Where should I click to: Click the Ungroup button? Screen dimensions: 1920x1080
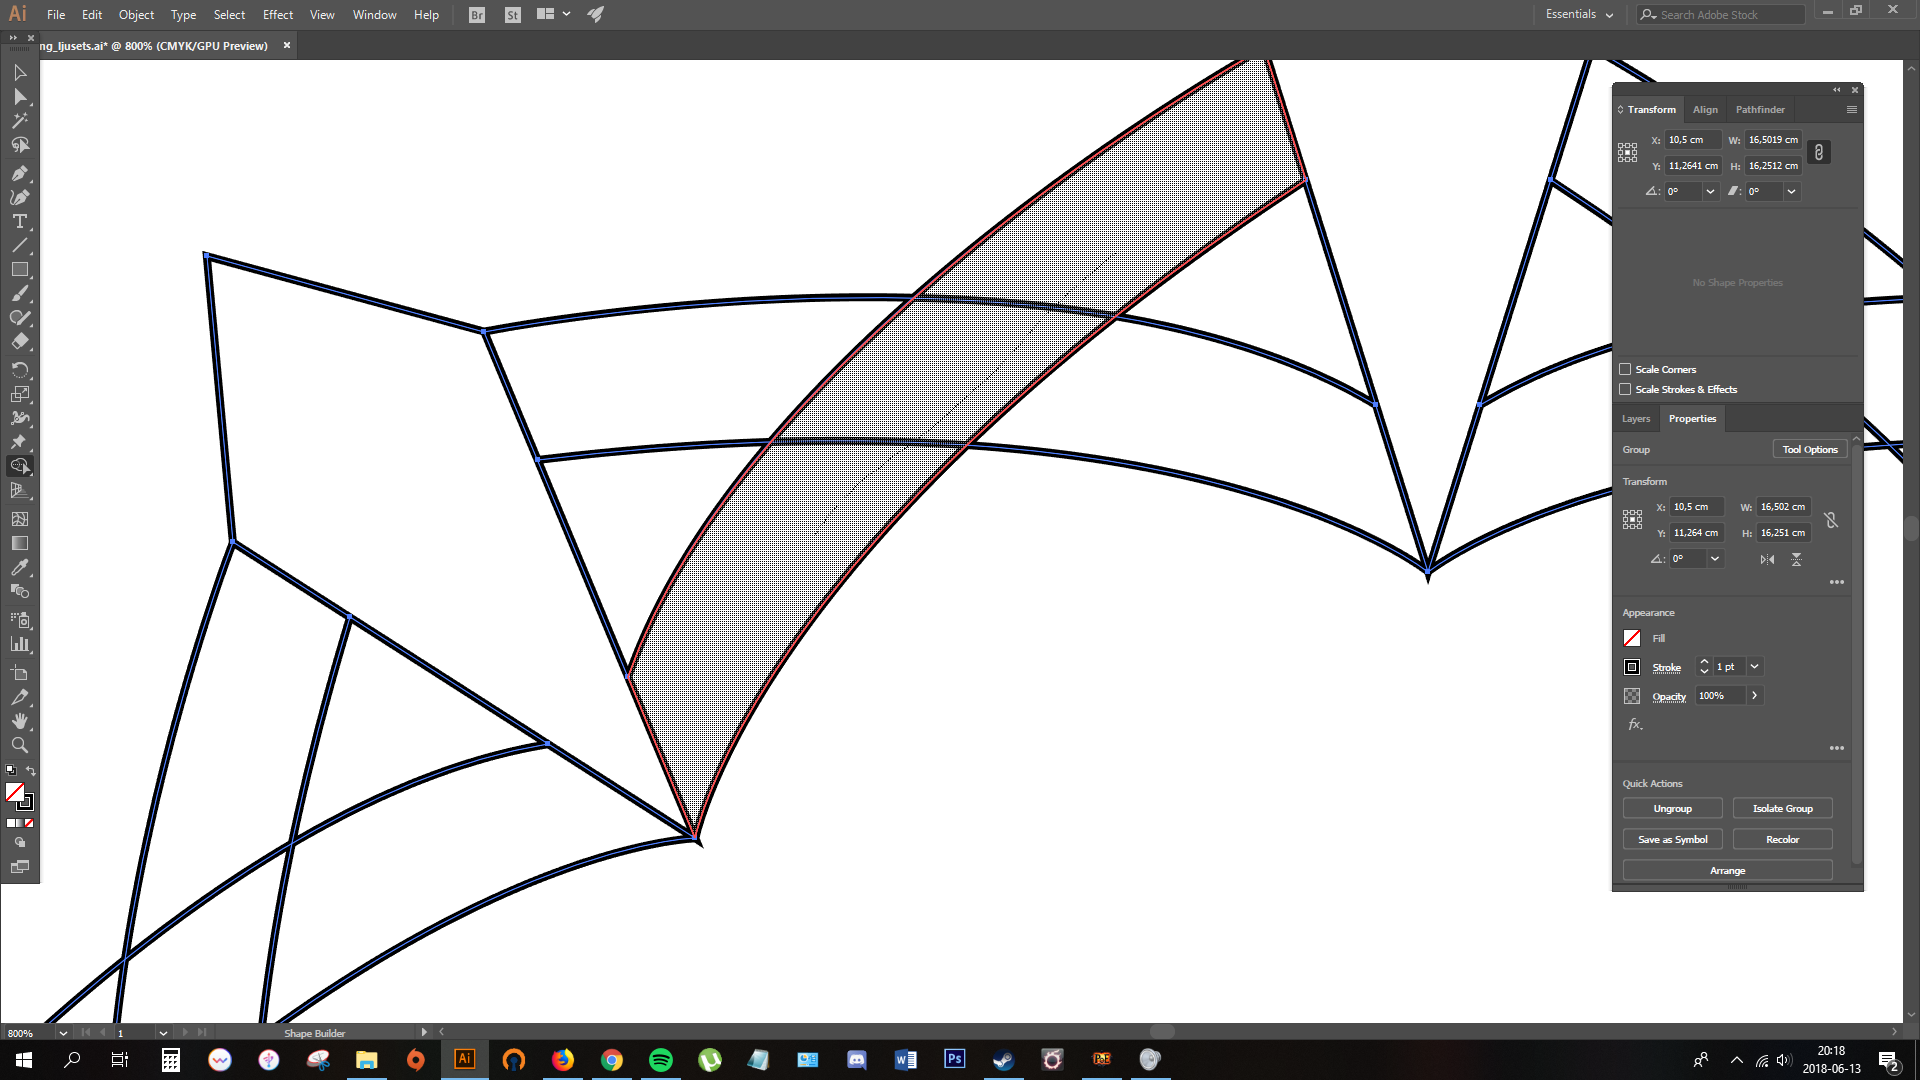pos(1672,809)
